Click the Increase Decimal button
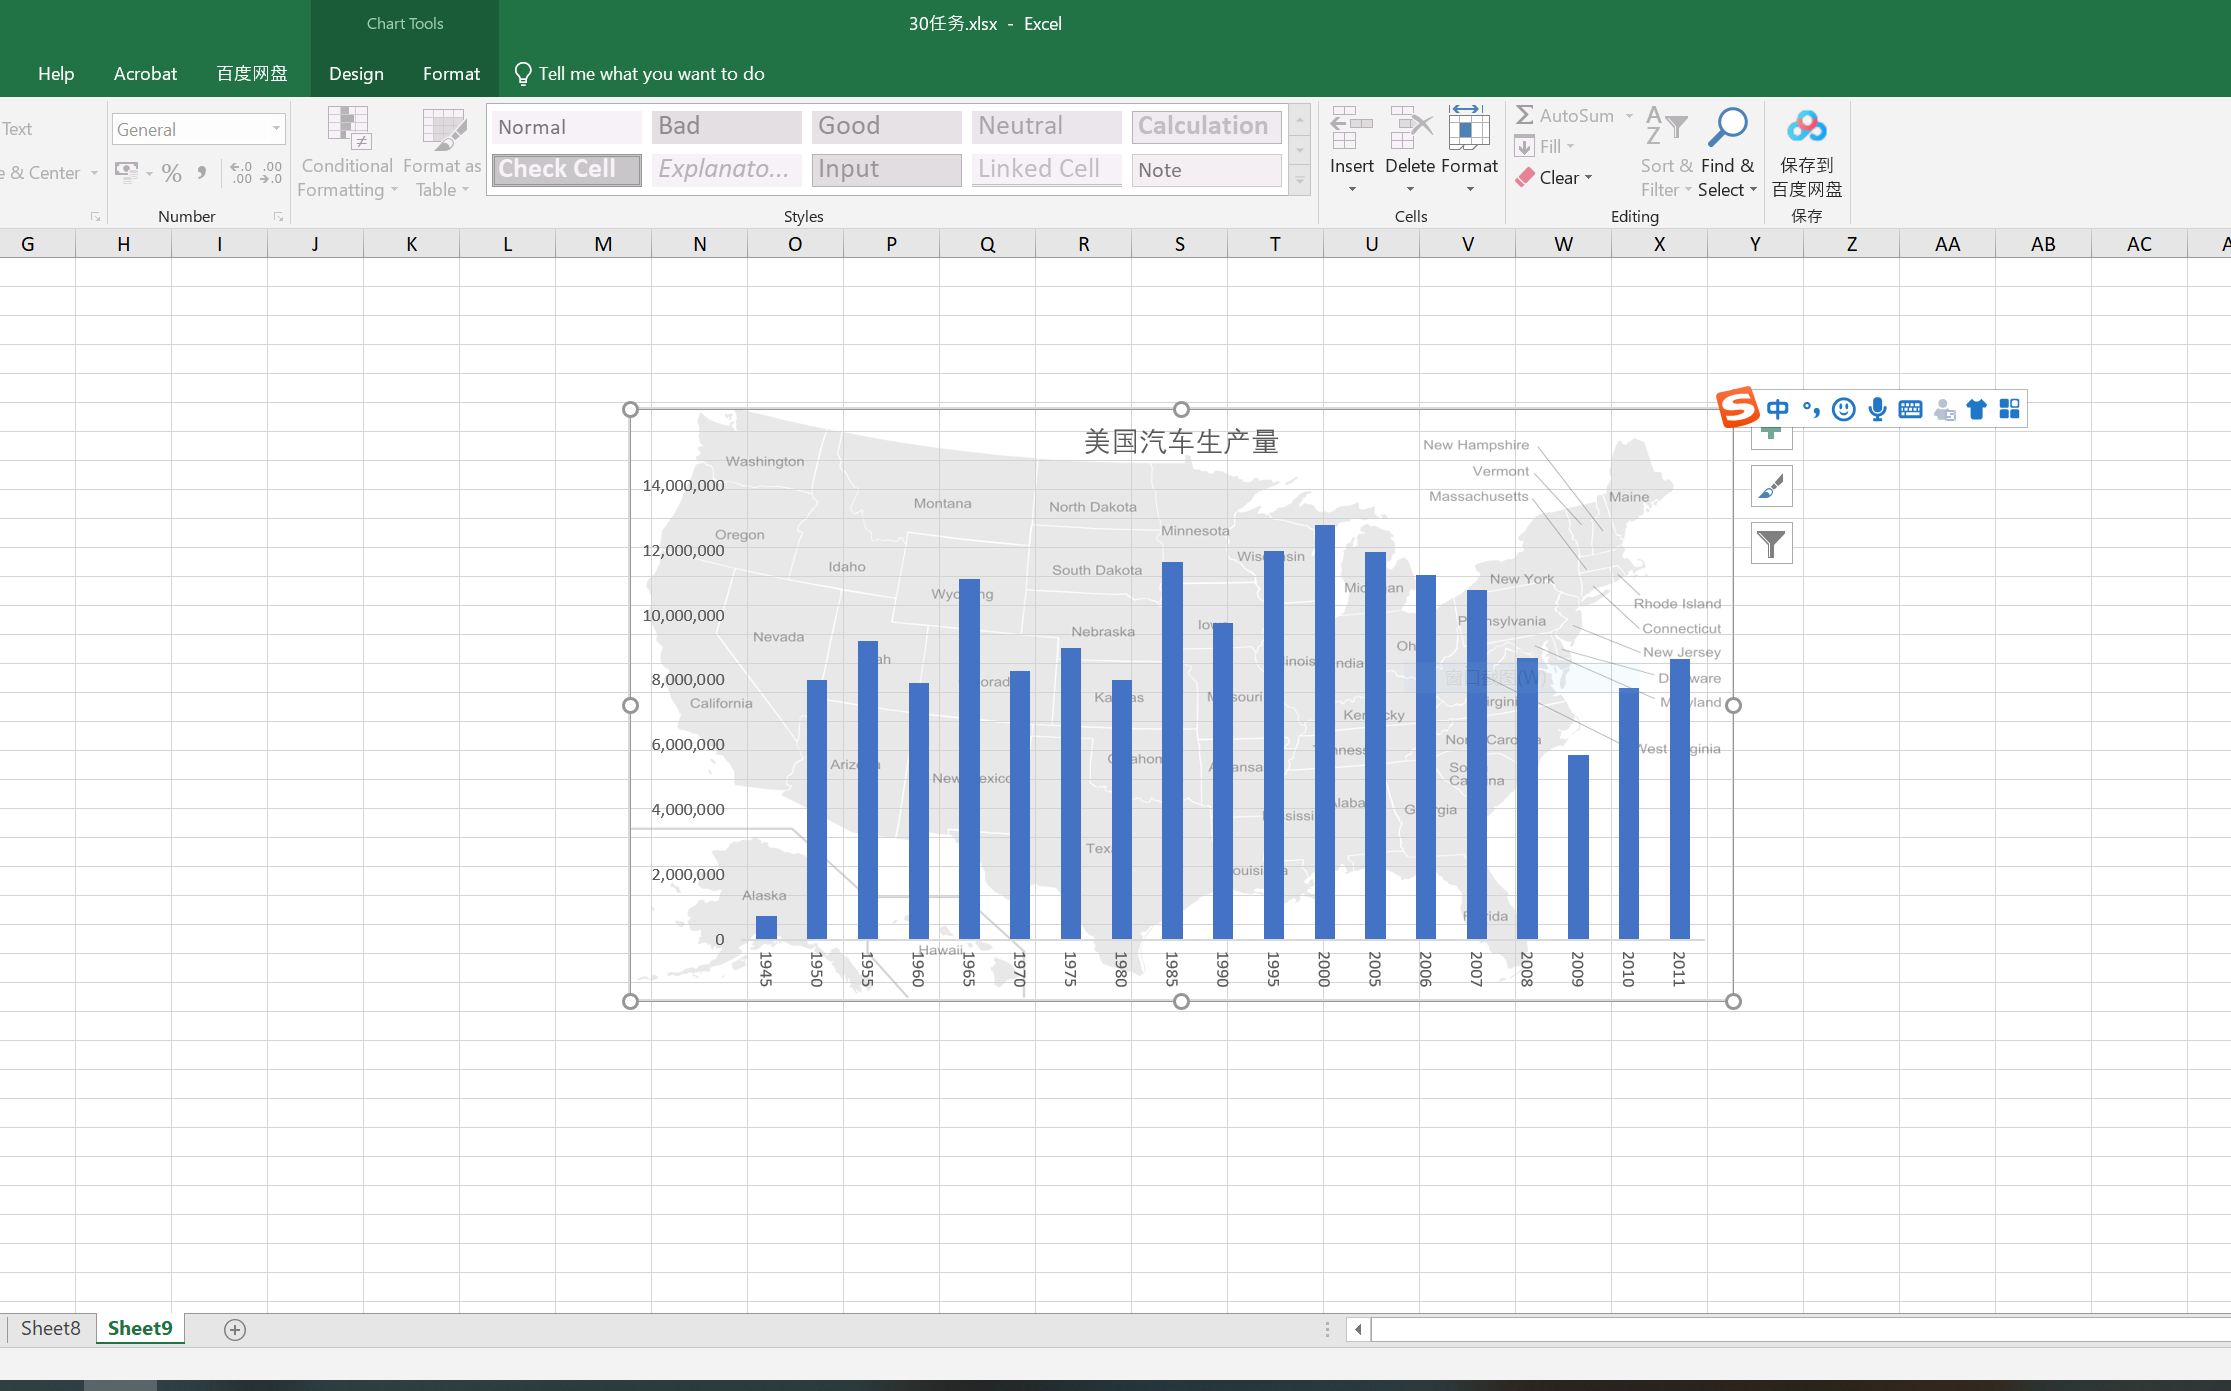 tap(241, 173)
